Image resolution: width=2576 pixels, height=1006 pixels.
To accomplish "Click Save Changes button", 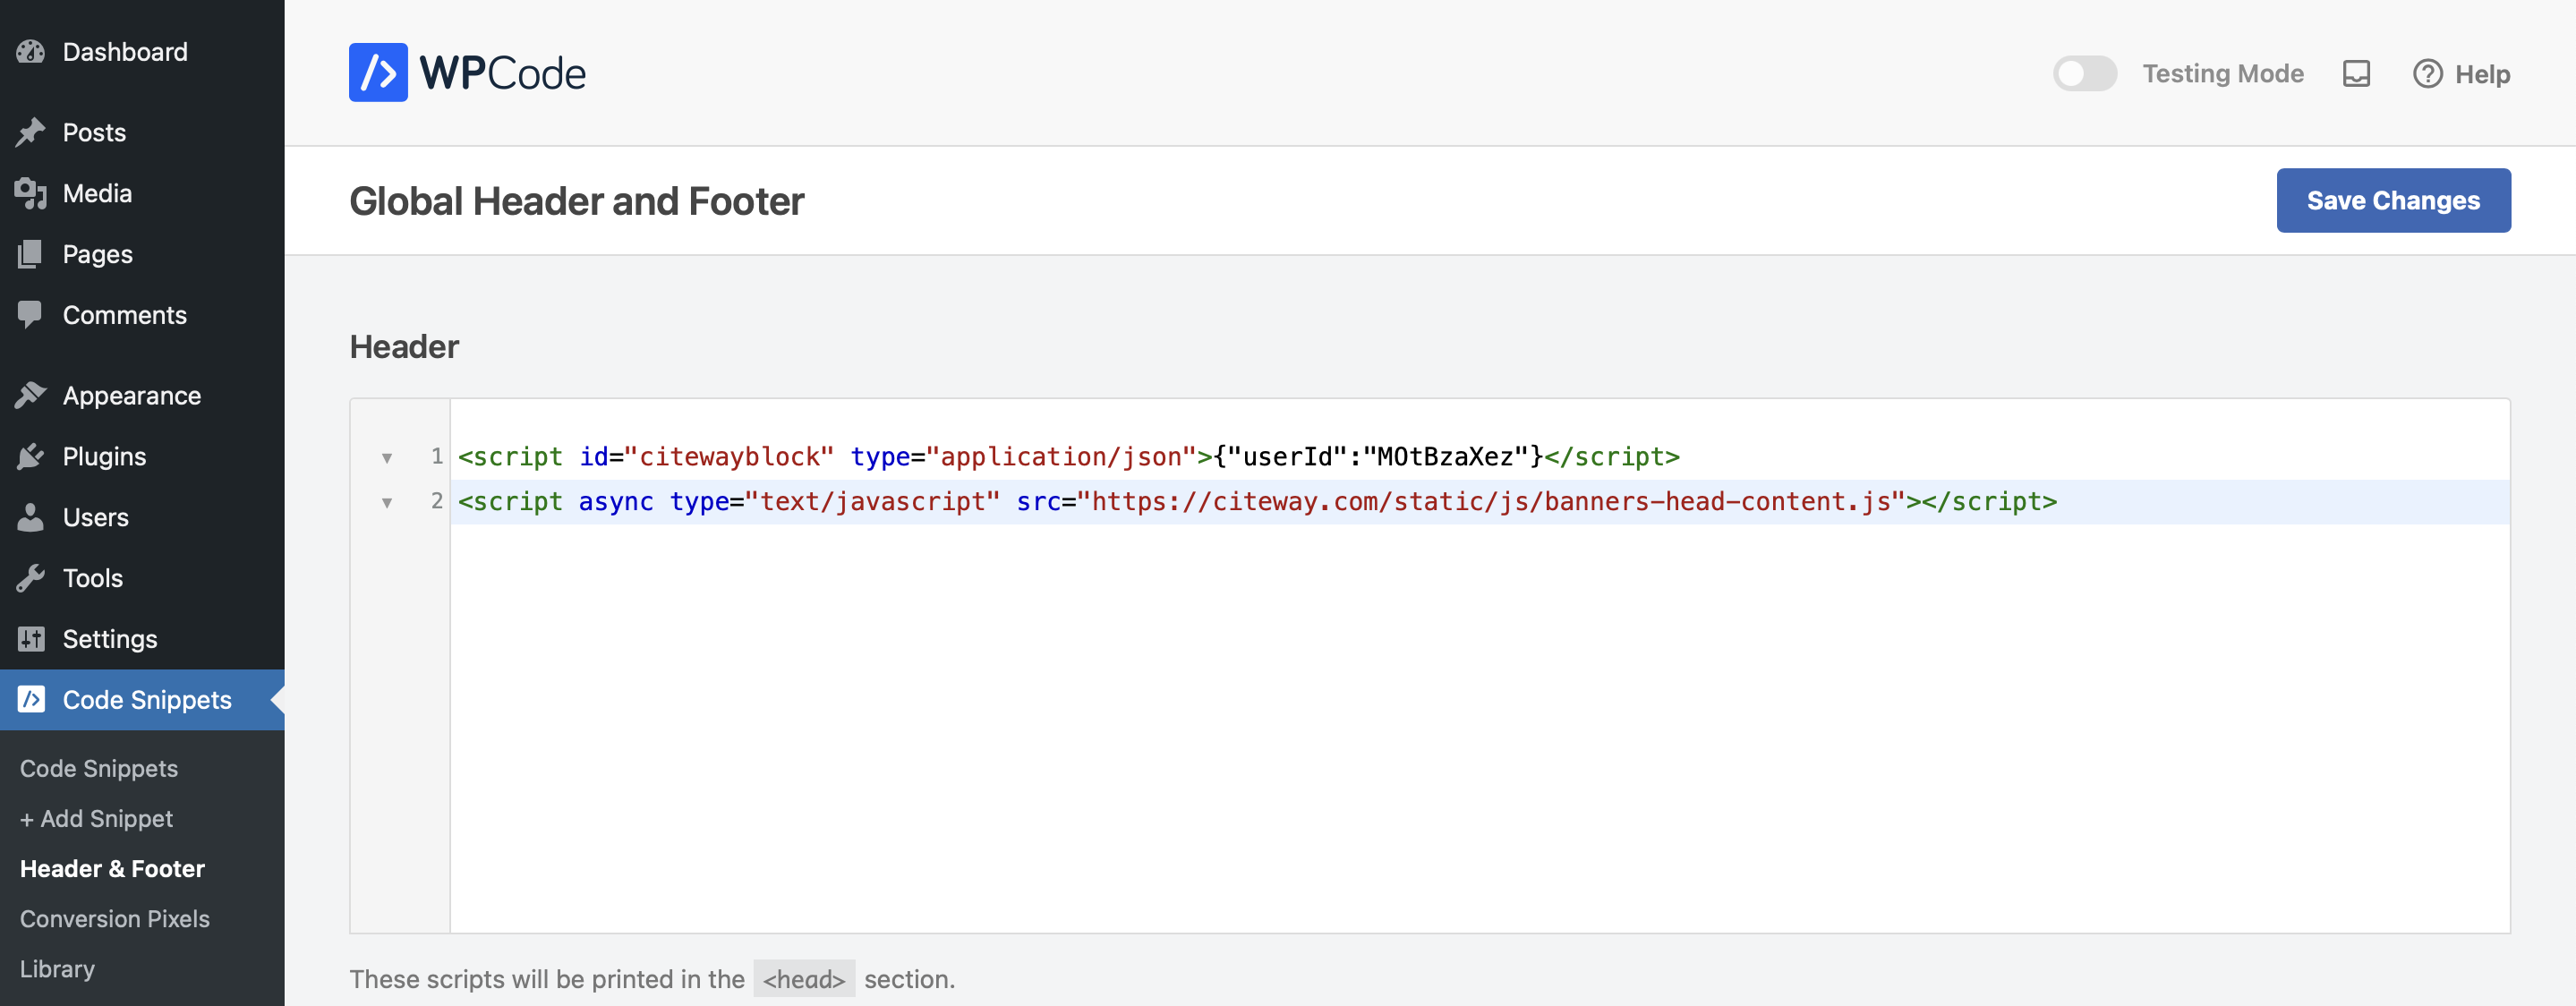I will [2393, 200].
